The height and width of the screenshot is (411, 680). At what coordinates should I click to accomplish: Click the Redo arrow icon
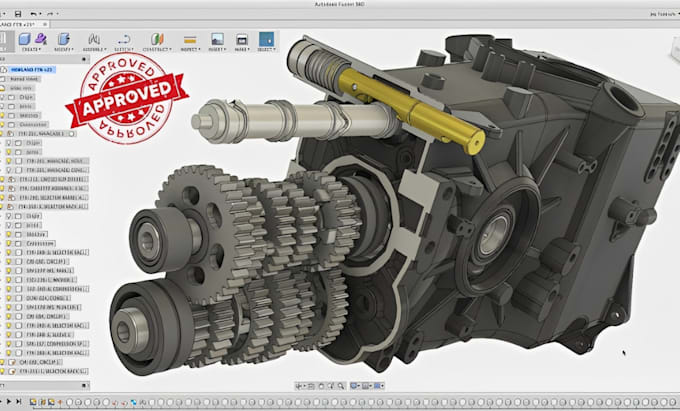click(49, 14)
